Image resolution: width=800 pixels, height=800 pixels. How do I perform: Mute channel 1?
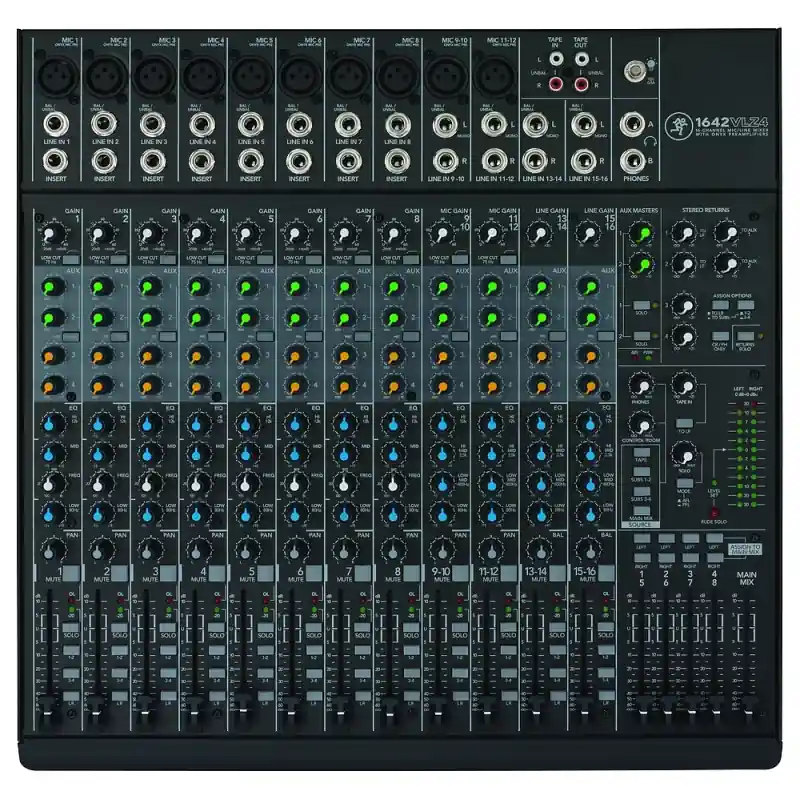(71, 573)
